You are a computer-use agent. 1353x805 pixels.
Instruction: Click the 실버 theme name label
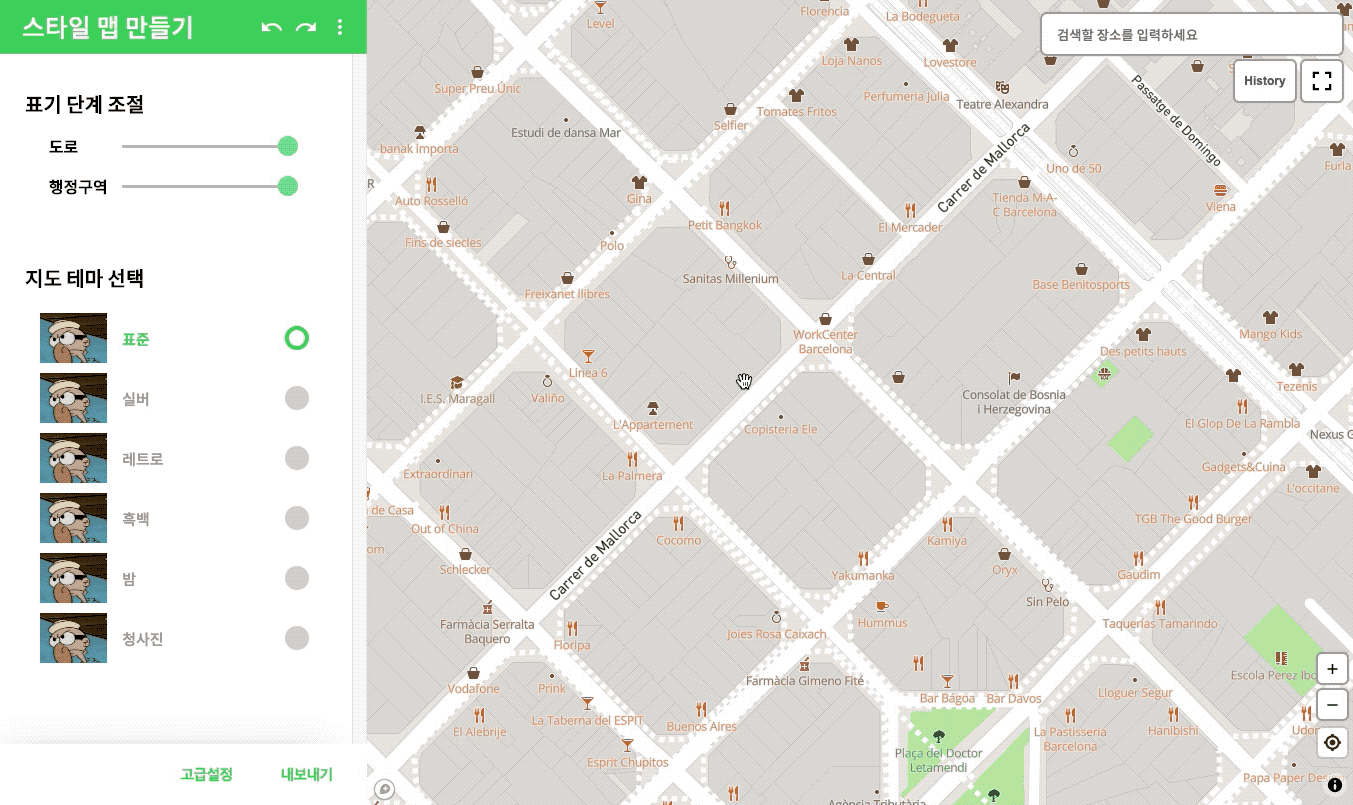(136, 399)
